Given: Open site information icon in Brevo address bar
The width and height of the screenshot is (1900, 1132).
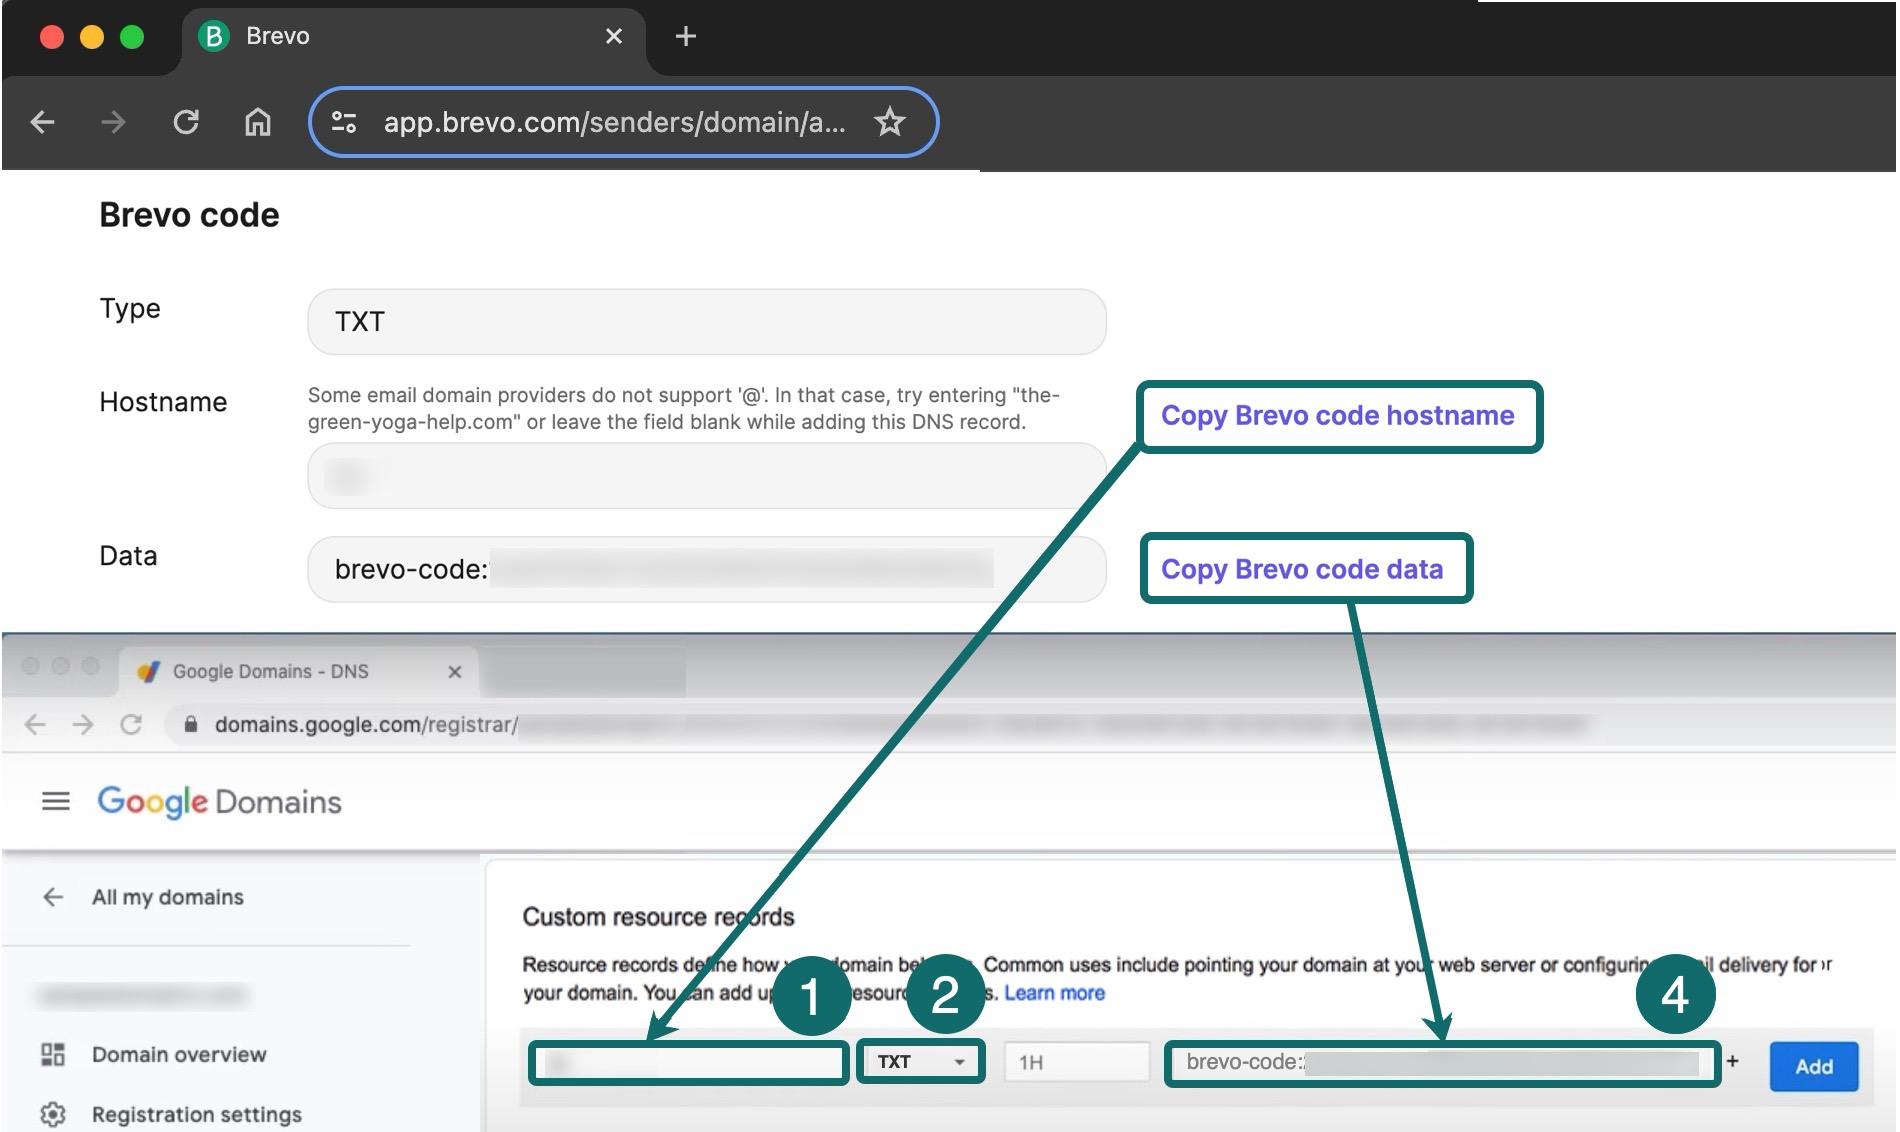Looking at the screenshot, I should tap(344, 122).
